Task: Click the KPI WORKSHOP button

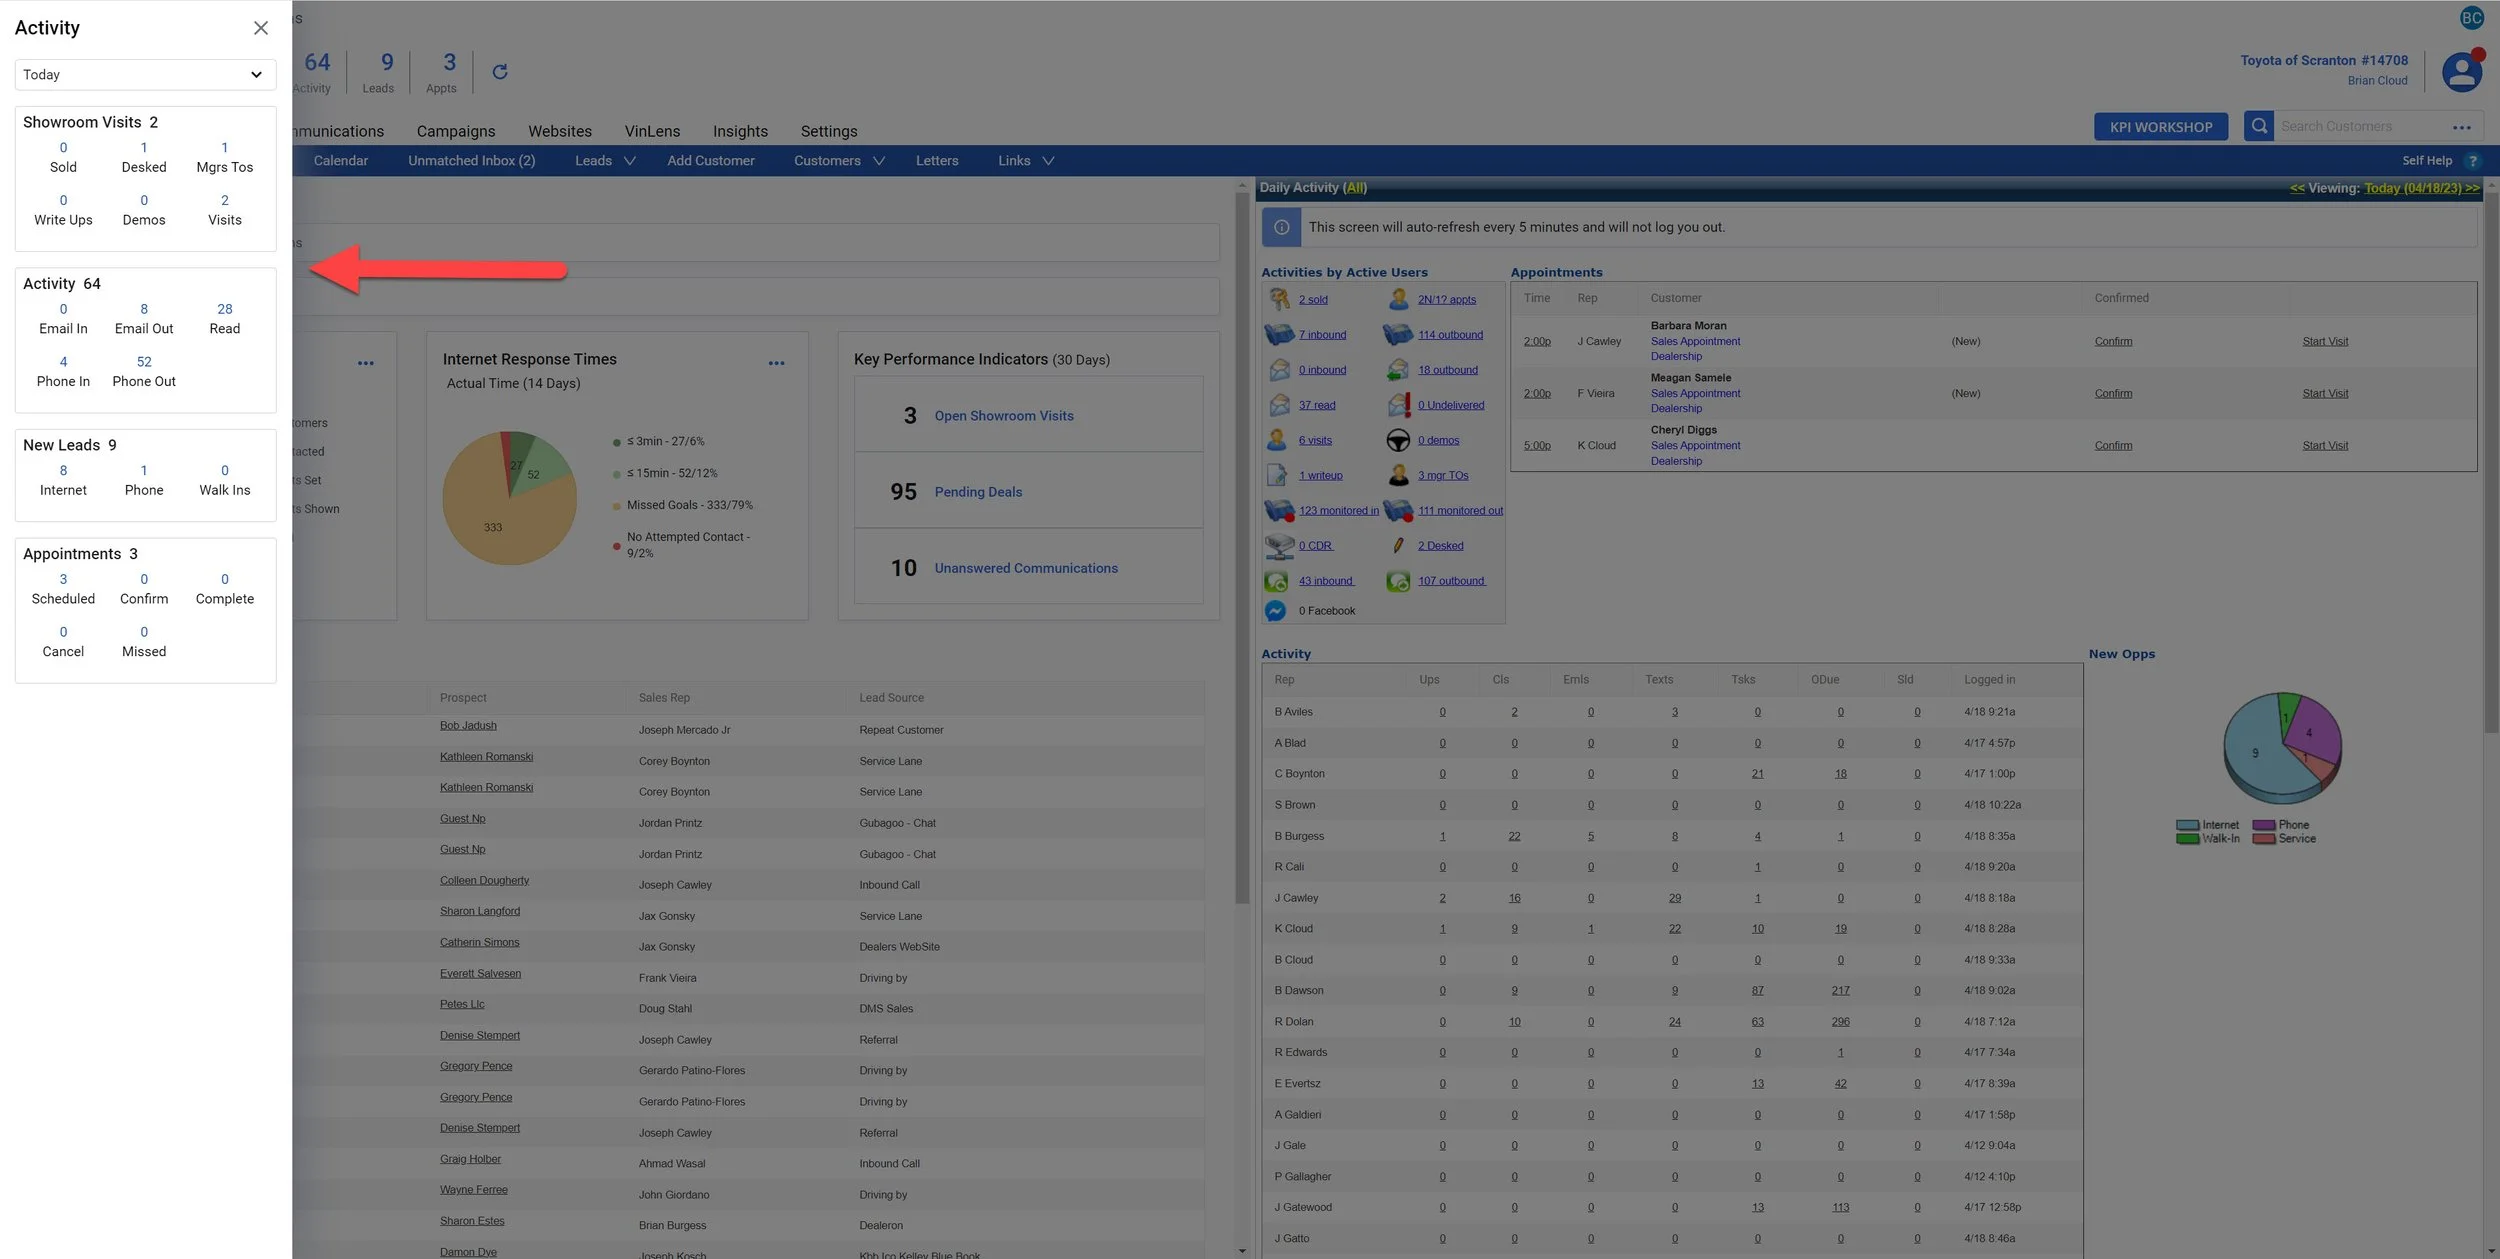Action: point(2160,127)
